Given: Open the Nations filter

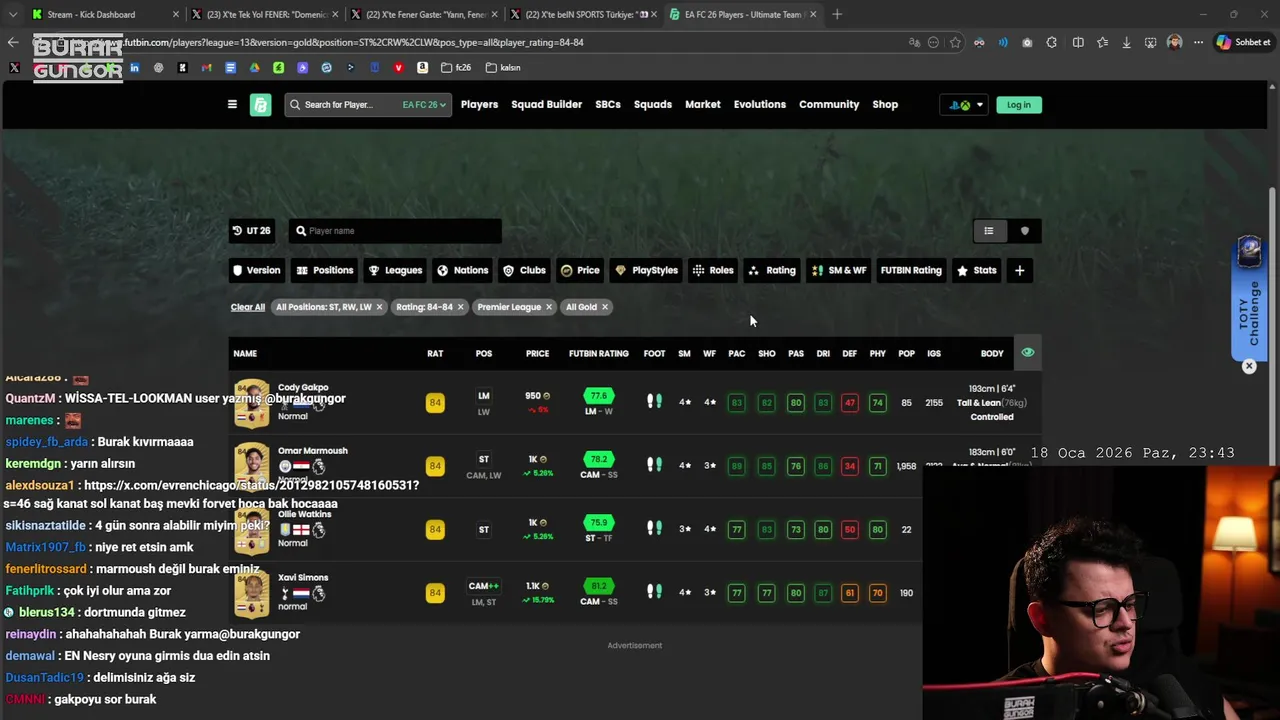Looking at the screenshot, I should click(x=462, y=270).
